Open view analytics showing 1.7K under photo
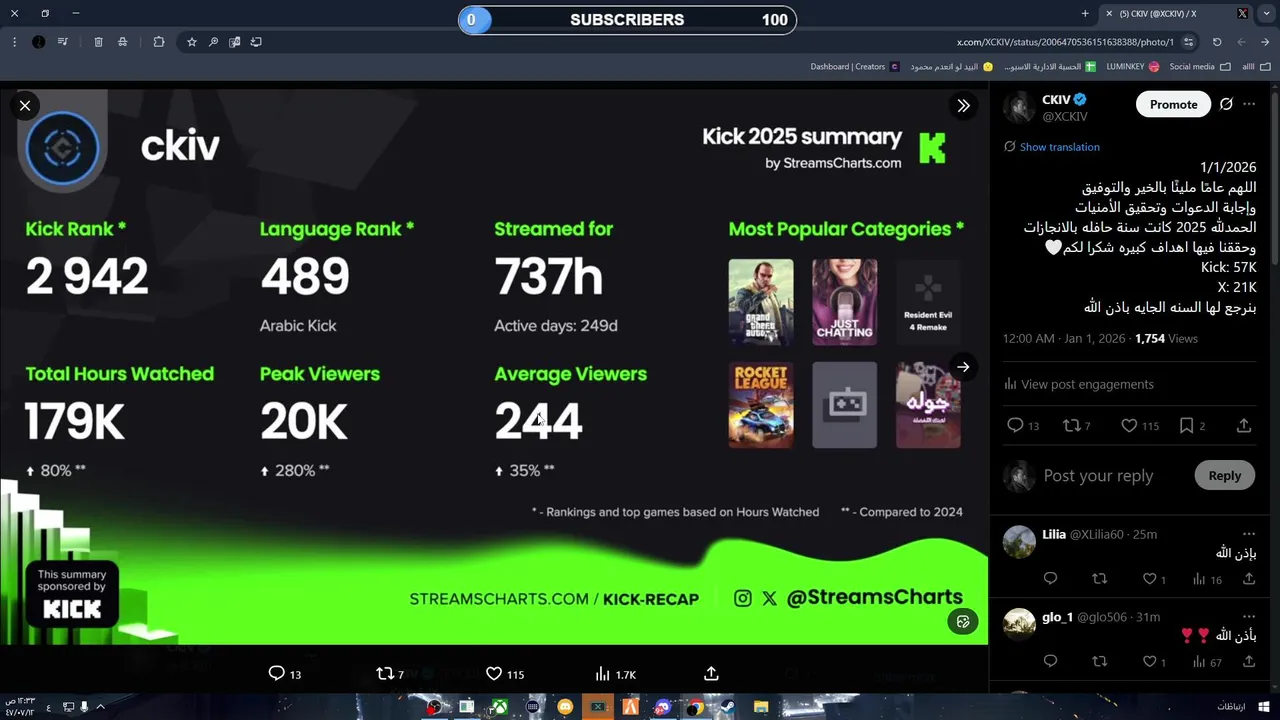Image resolution: width=1280 pixels, height=720 pixels. click(615, 674)
